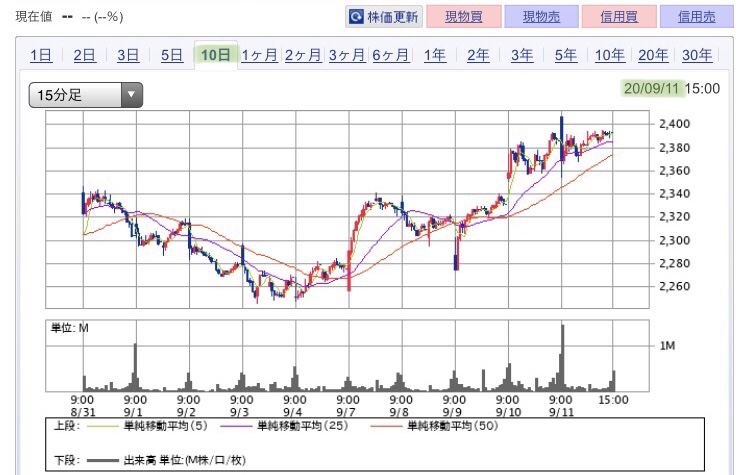The image size is (741, 475).
Task: Click the 2,360 price axis label
Action: [x=674, y=170]
